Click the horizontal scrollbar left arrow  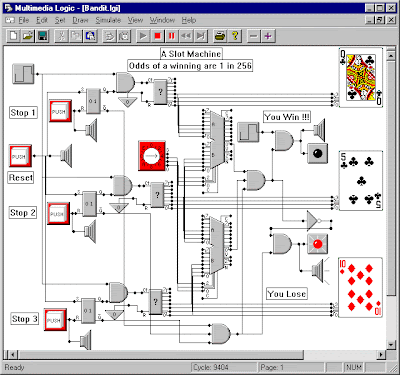coord(13,354)
